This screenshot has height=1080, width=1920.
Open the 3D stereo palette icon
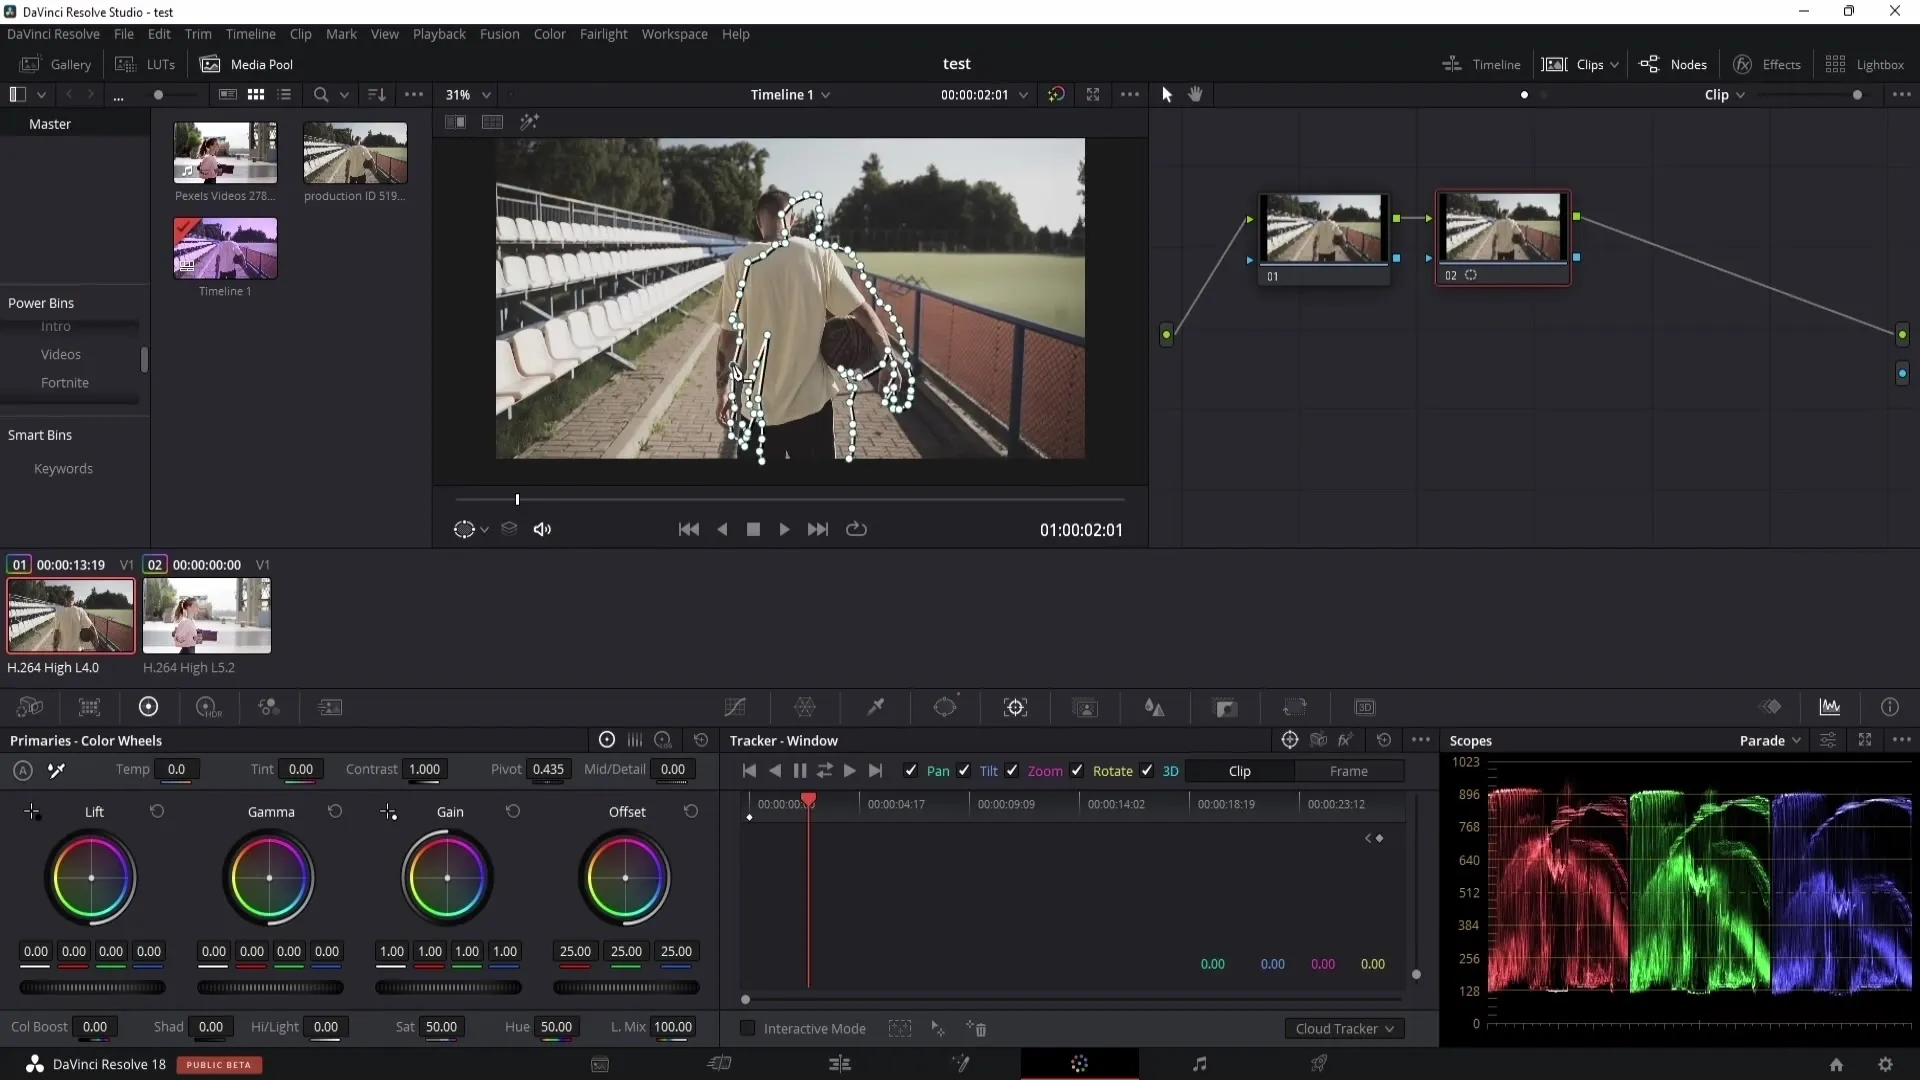pos(1365,707)
